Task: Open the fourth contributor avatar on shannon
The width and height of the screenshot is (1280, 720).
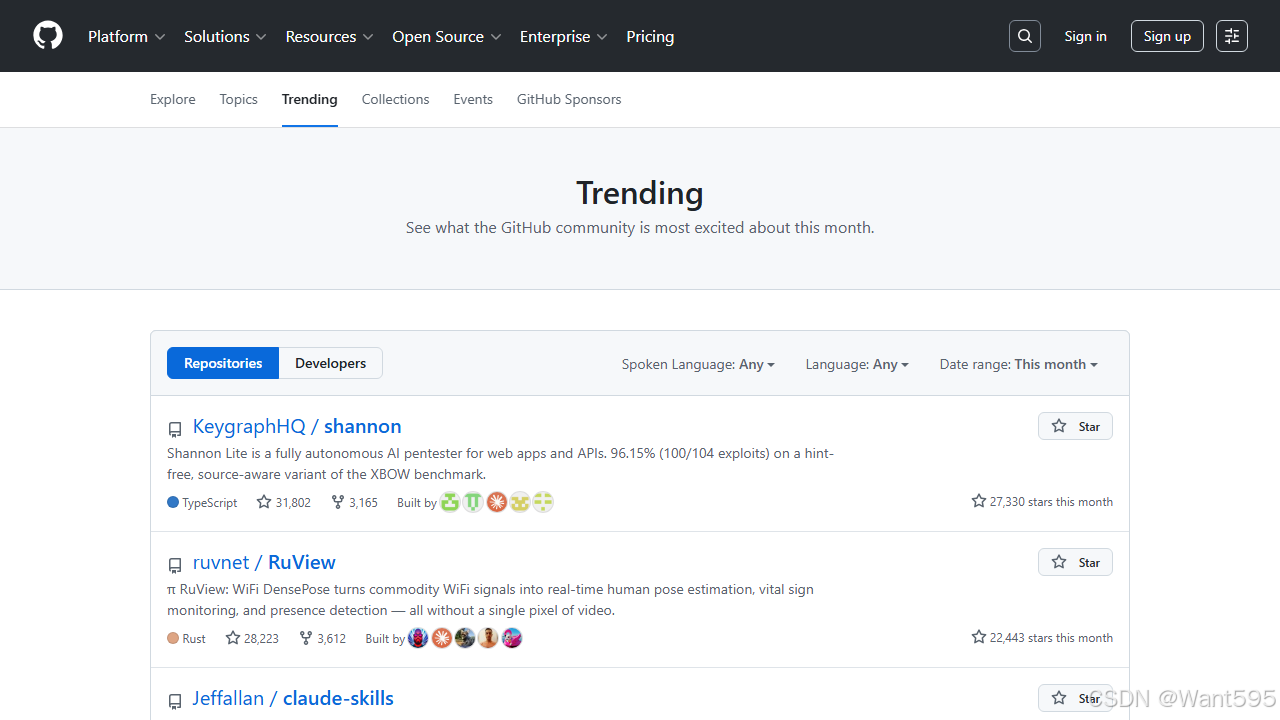Action: 520,502
